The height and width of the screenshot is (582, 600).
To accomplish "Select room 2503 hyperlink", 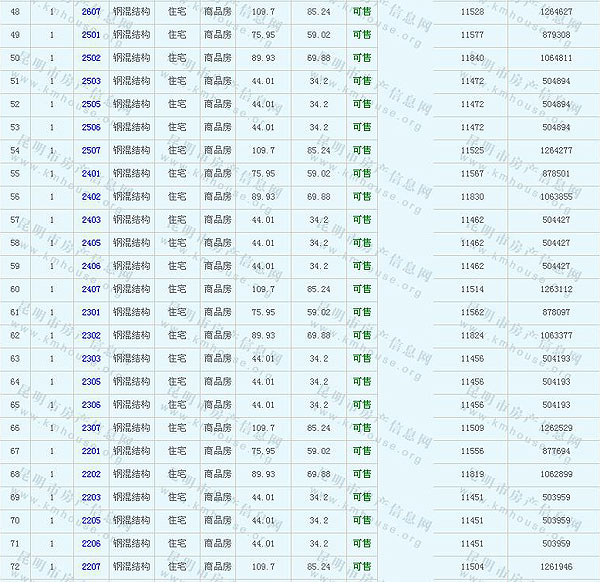I will [91, 81].
